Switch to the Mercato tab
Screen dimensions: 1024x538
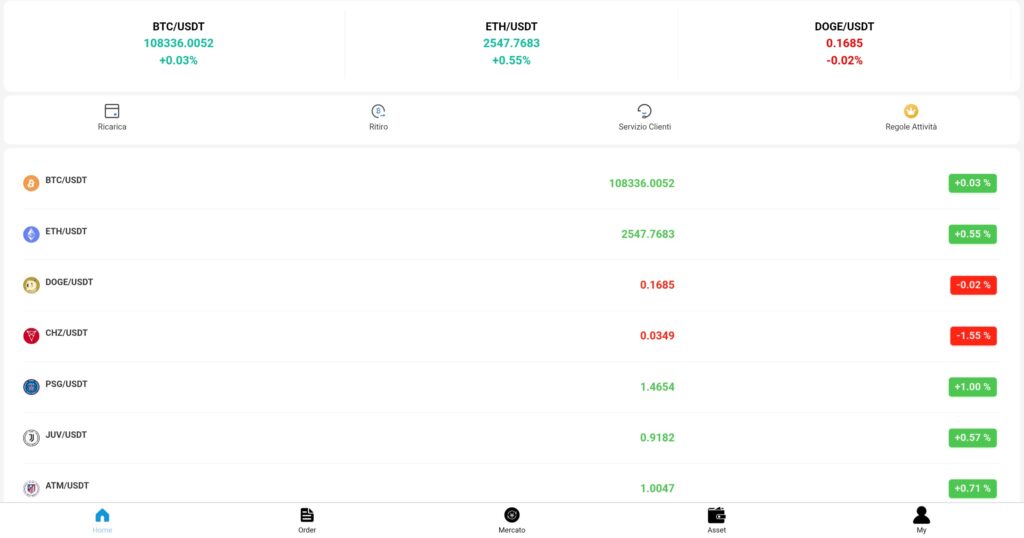pyautogui.click(x=512, y=520)
